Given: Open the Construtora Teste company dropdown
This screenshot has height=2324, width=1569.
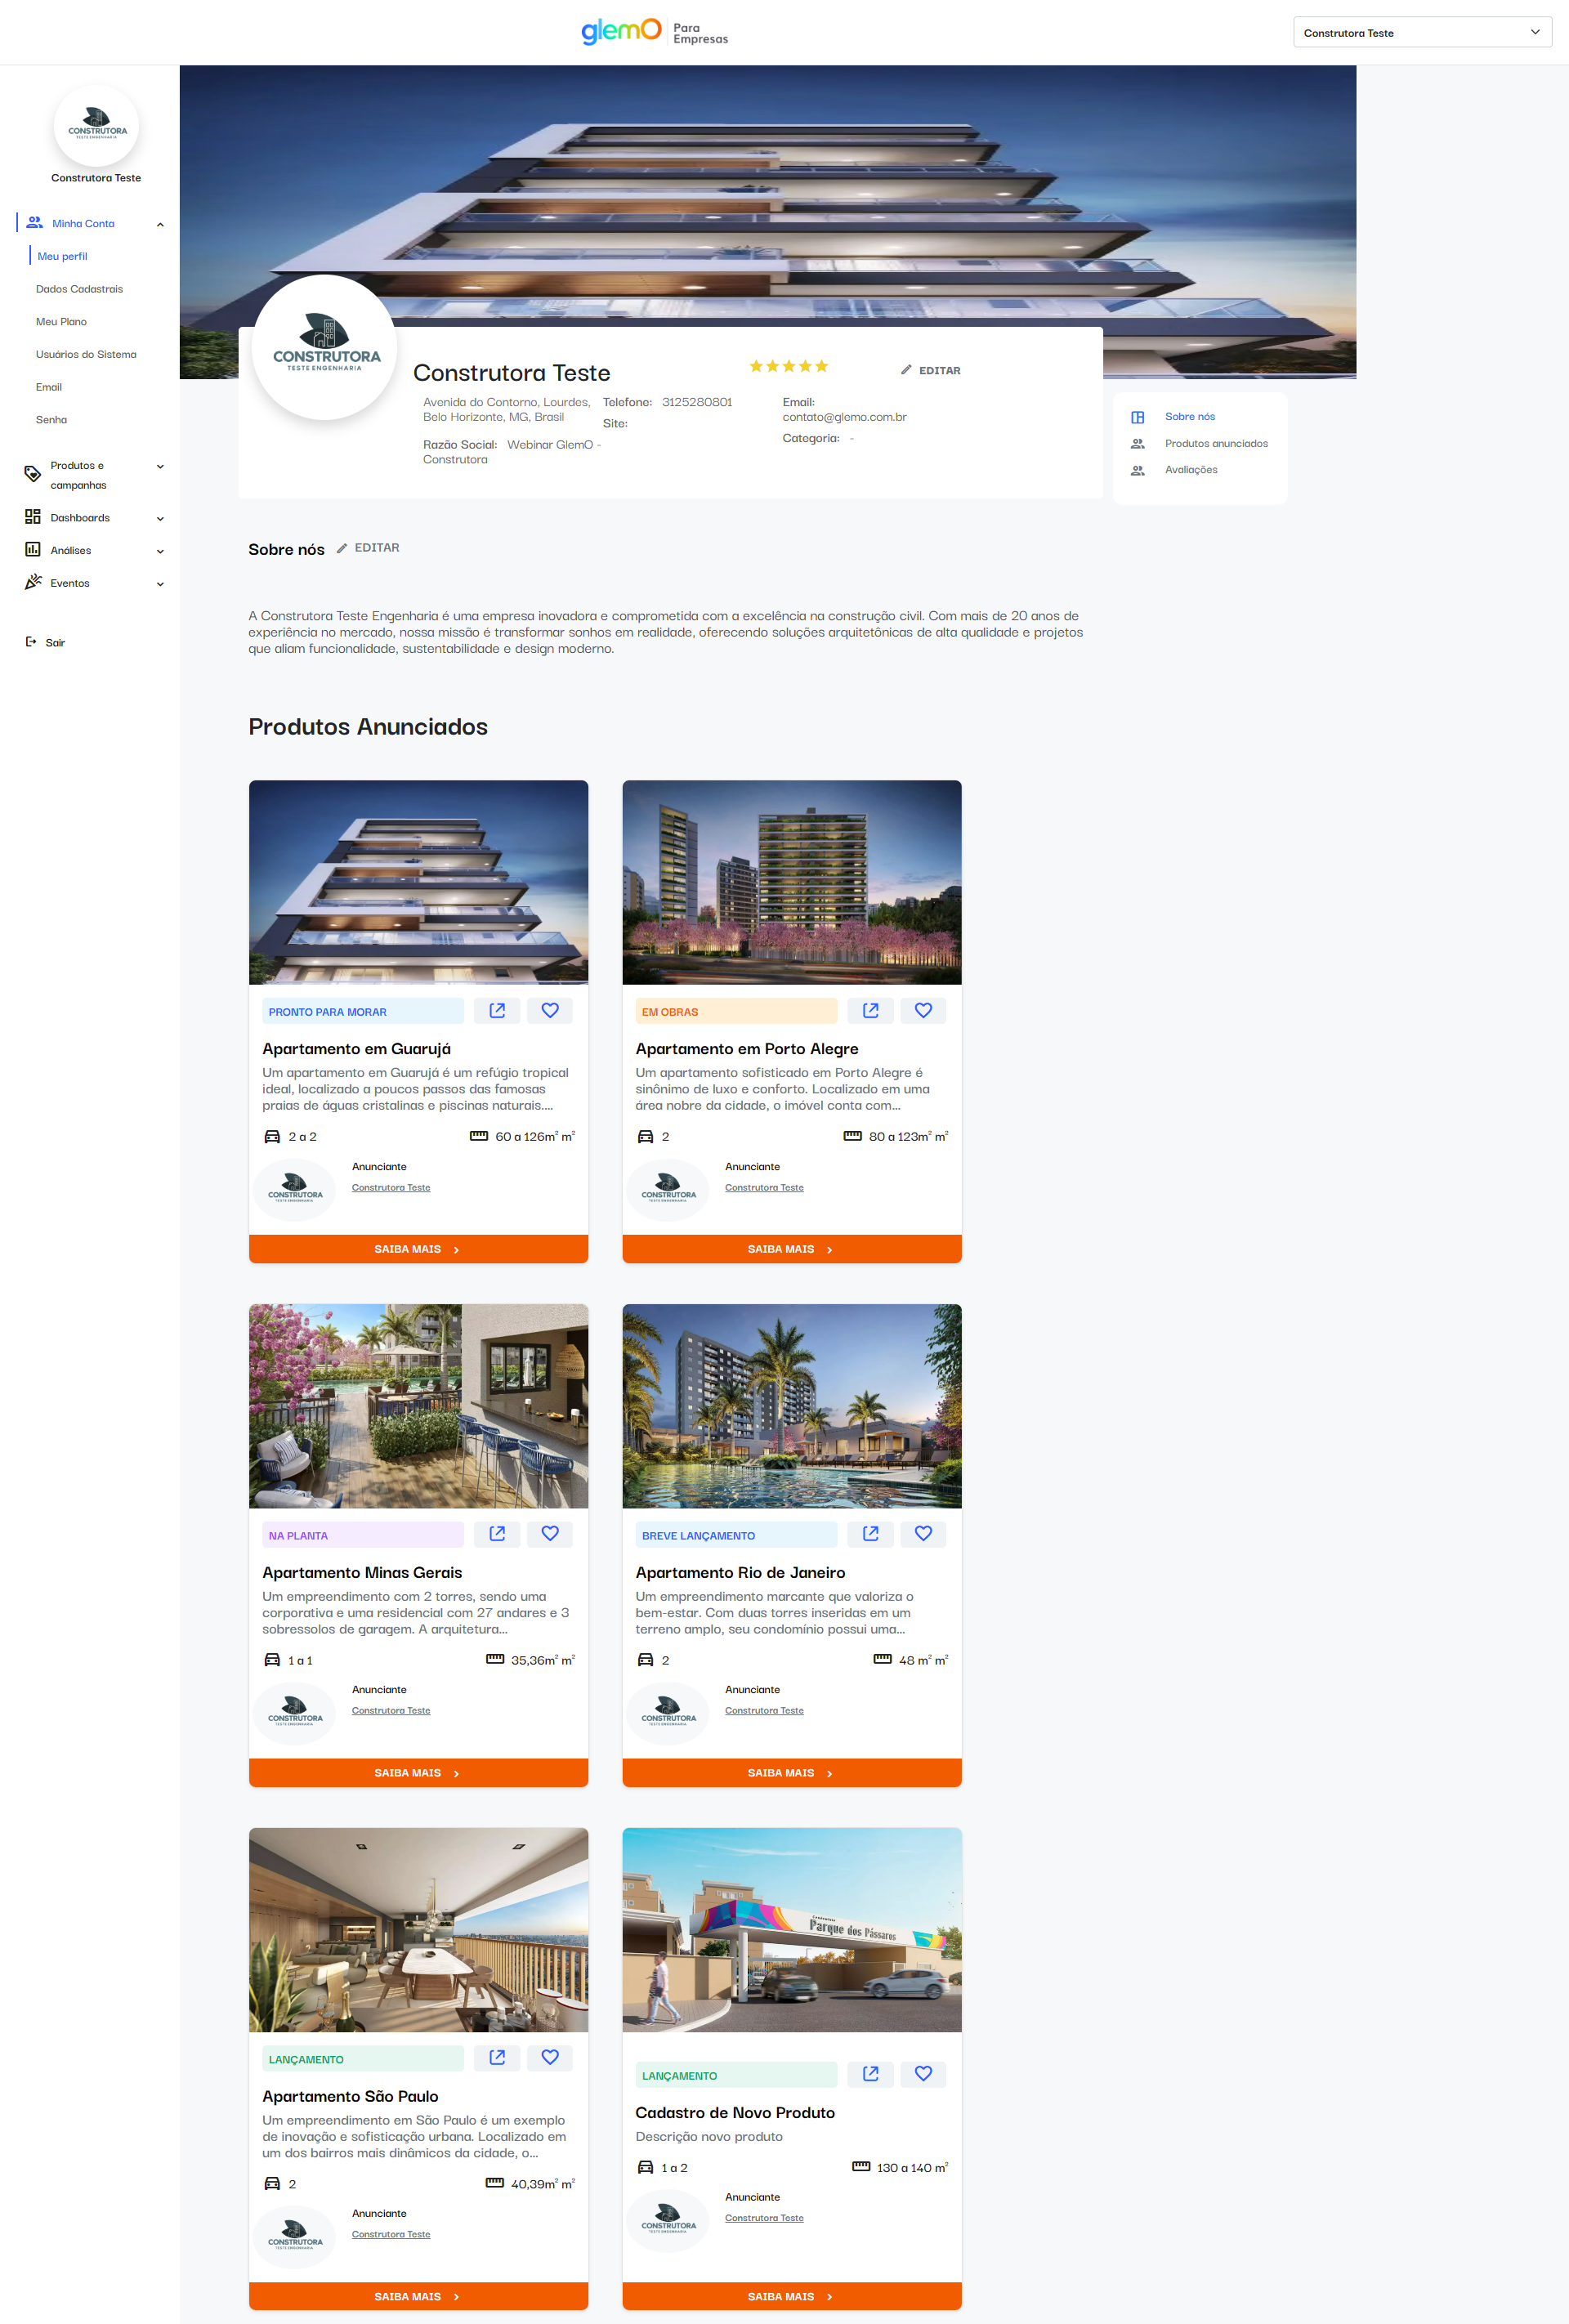Looking at the screenshot, I should [x=1421, y=32].
